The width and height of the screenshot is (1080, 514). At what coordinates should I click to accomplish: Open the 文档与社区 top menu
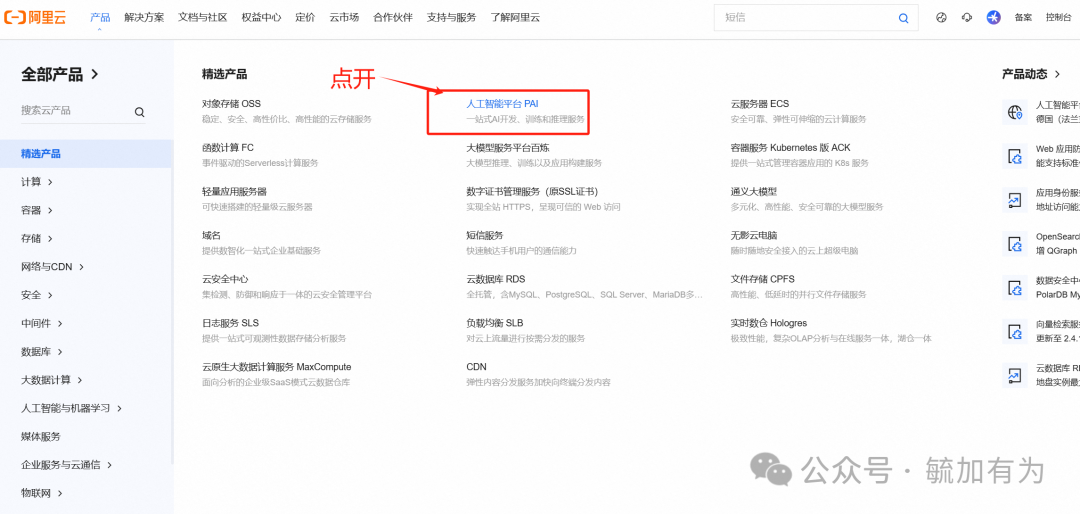202,18
